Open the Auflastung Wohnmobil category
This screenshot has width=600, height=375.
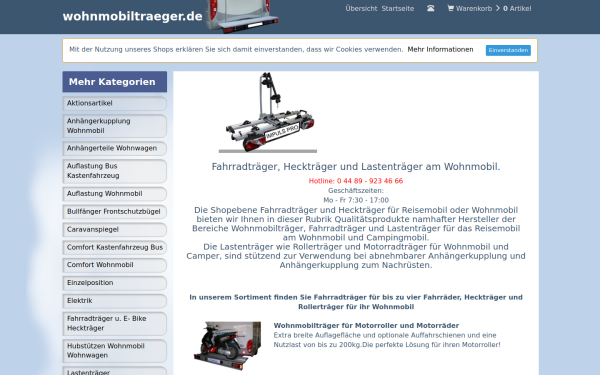(114, 194)
